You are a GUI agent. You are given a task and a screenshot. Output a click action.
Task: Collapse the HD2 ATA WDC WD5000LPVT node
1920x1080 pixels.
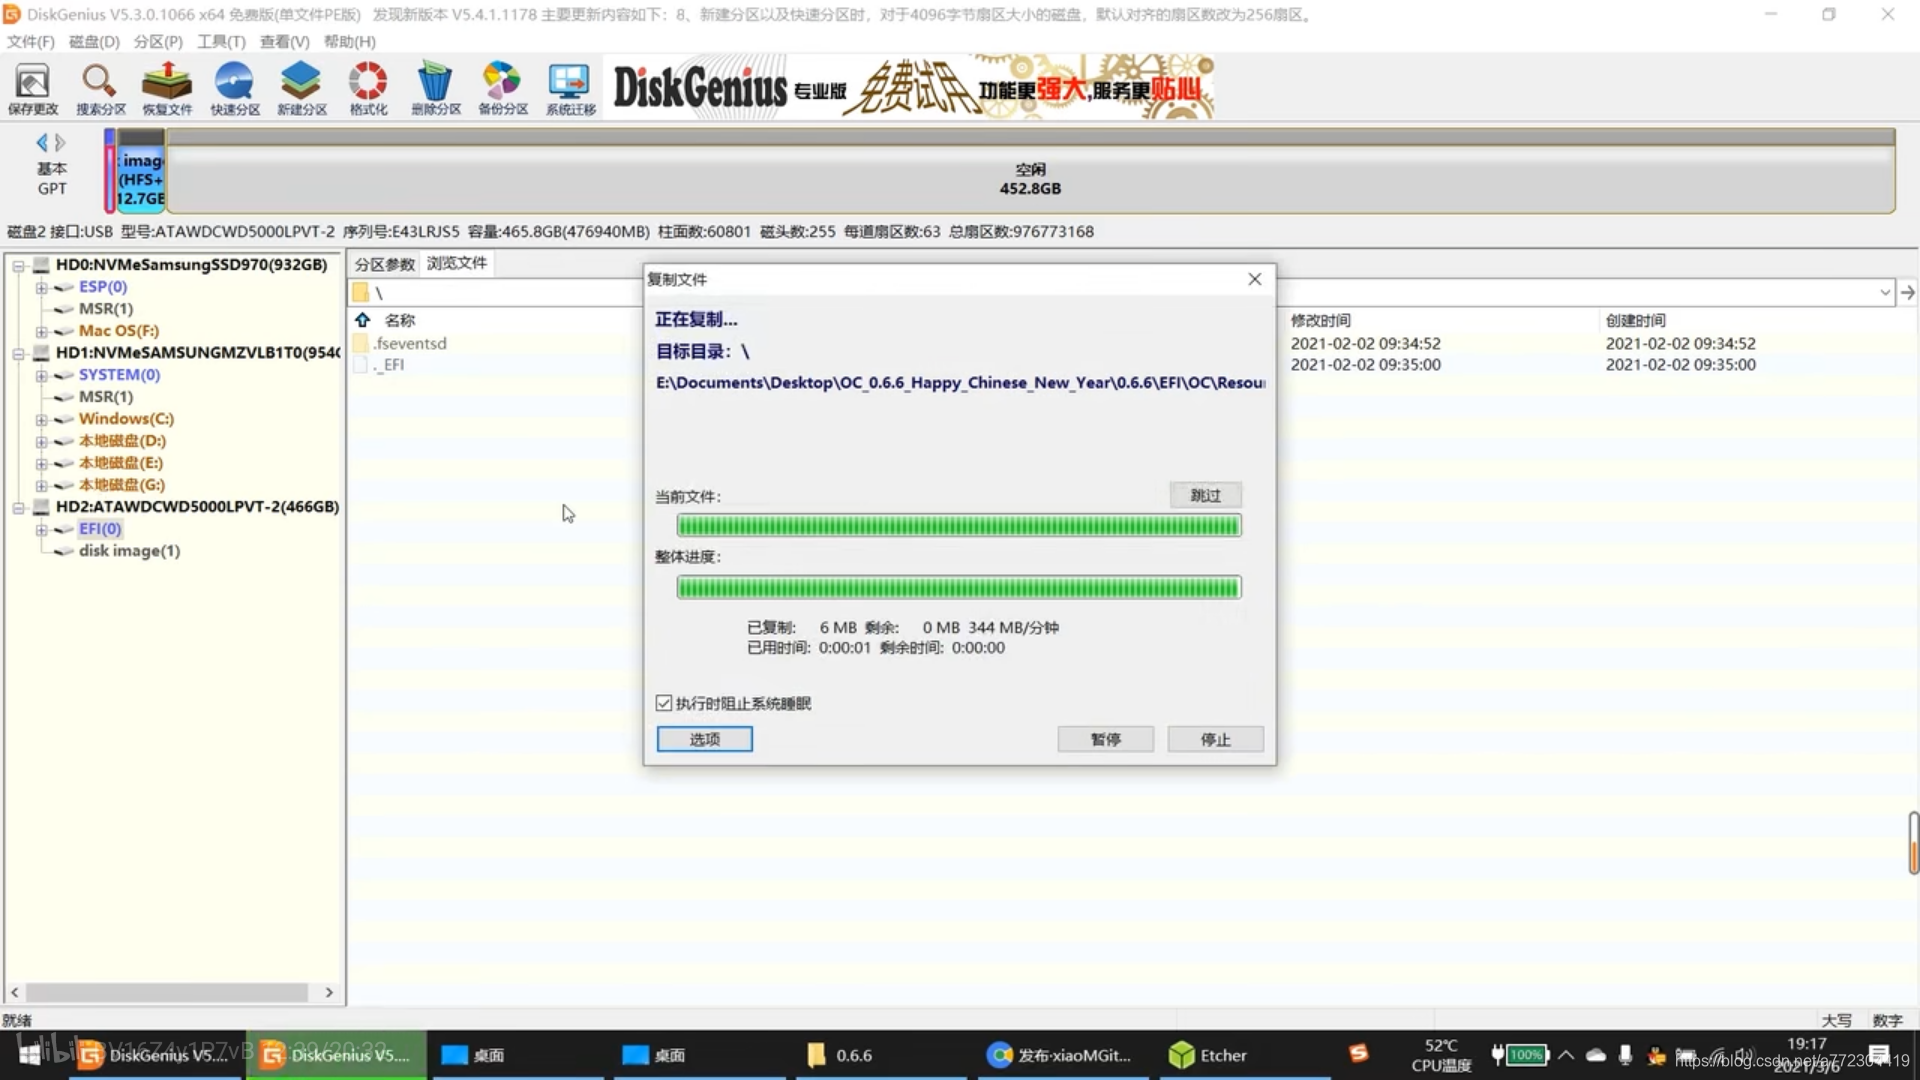pos(18,507)
